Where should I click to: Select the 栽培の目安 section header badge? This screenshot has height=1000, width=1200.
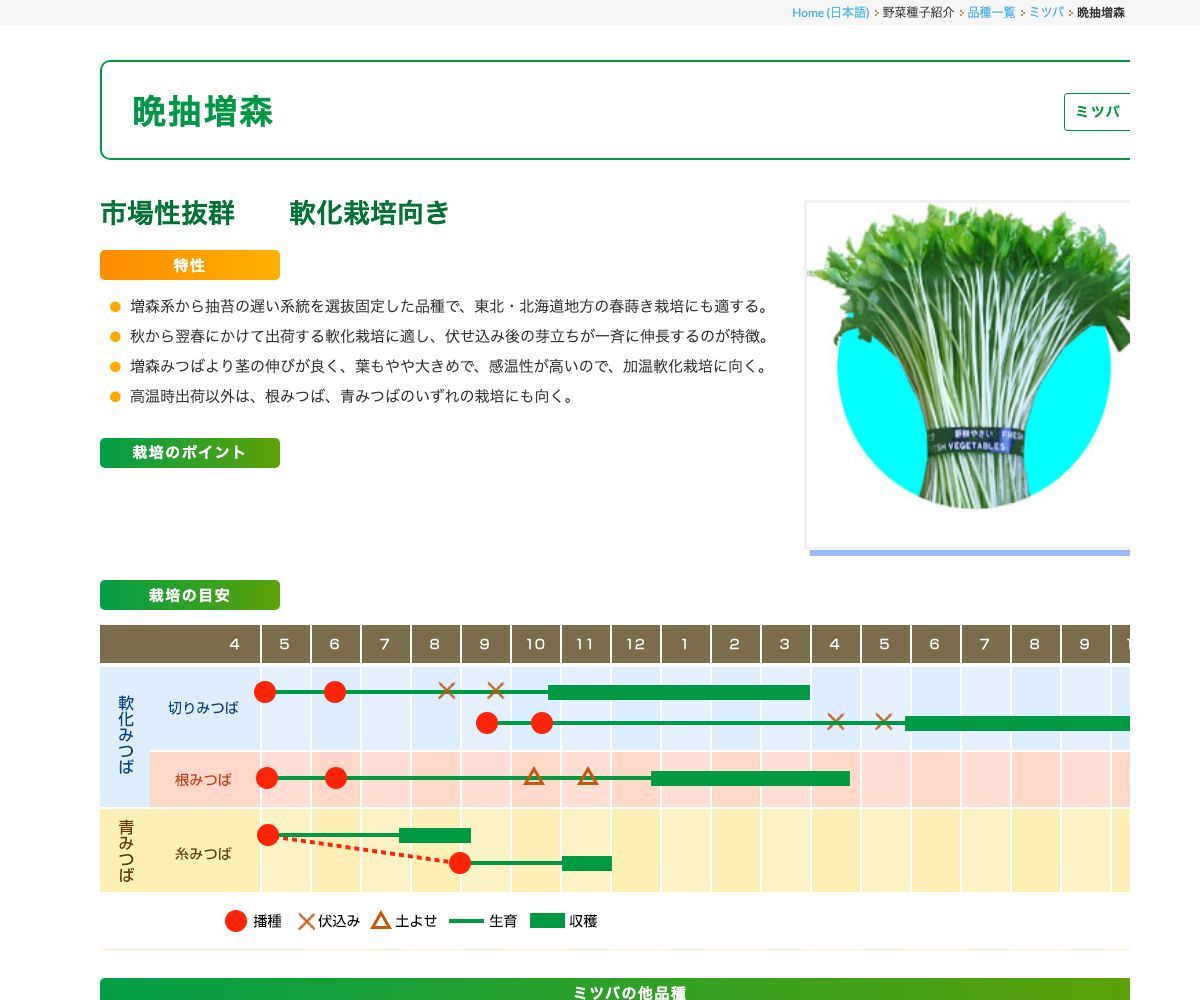click(x=189, y=595)
